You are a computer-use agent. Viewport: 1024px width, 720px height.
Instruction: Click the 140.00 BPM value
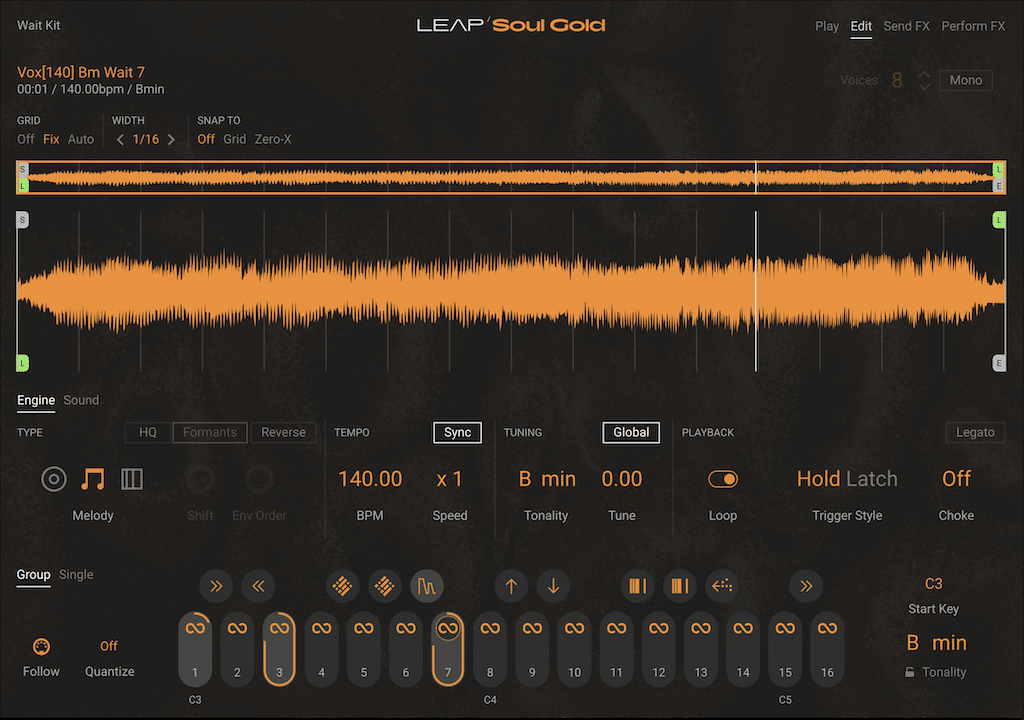click(x=370, y=479)
